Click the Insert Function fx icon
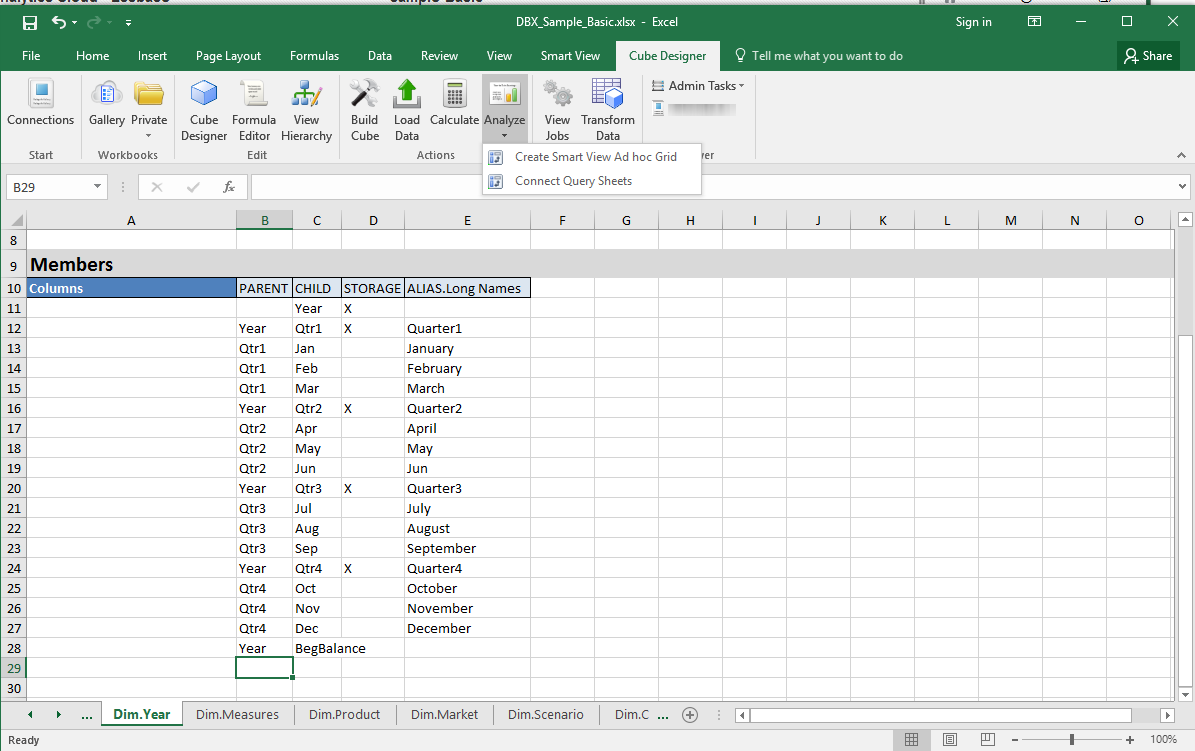The height and width of the screenshot is (751, 1195). pyautogui.click(x=229, y=187)
